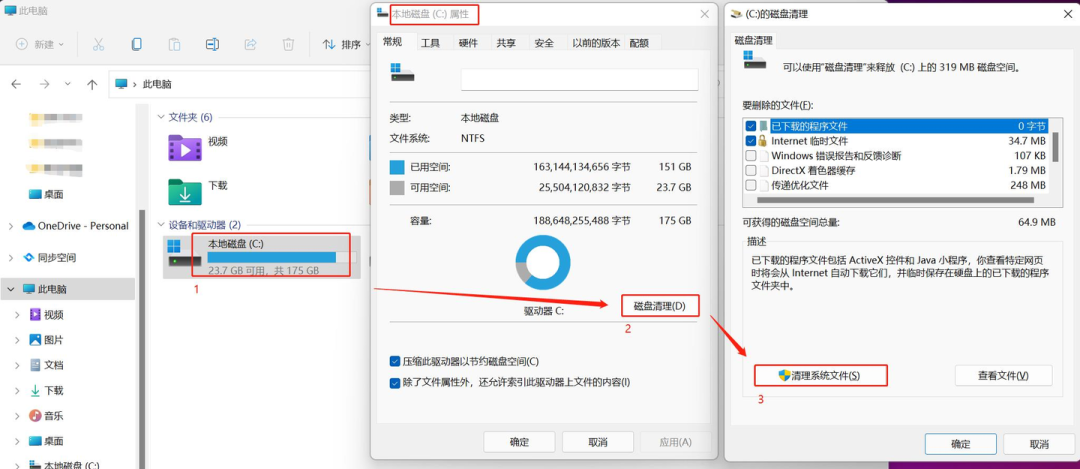
Task: Click the drive label input field in Properties
Action: click(x=579, y=79)
